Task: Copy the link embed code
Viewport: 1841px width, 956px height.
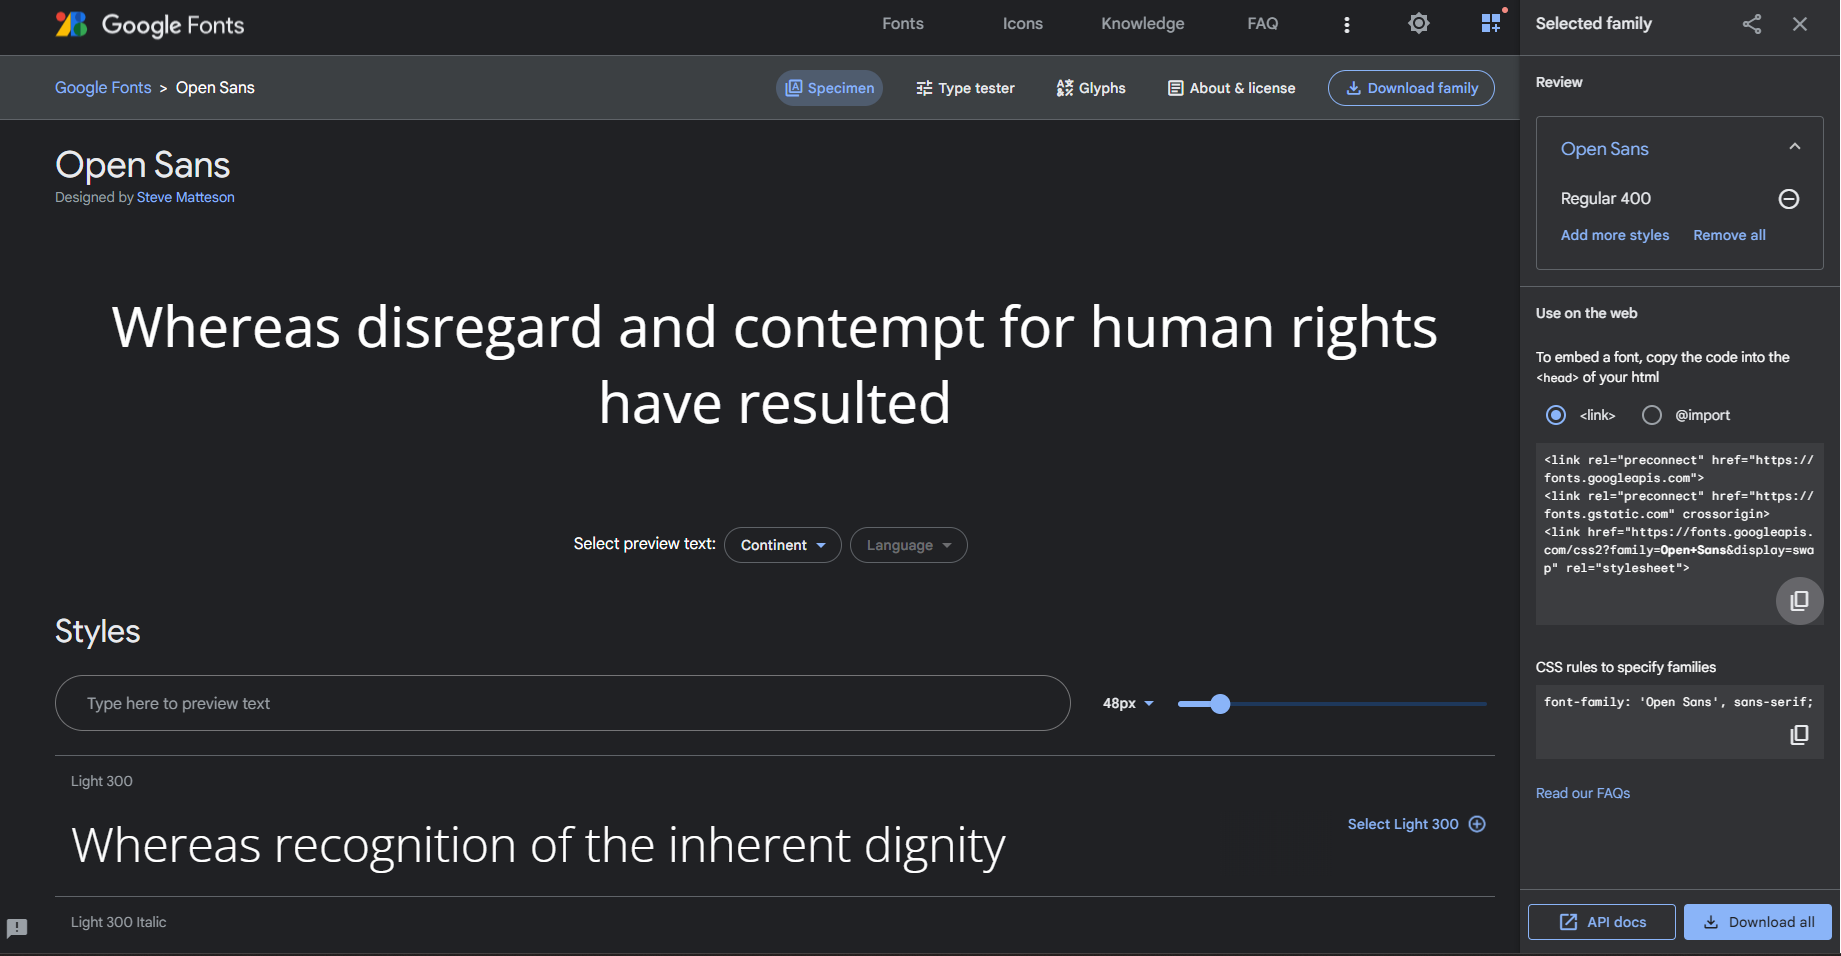Action: (x=1799, y=601)
